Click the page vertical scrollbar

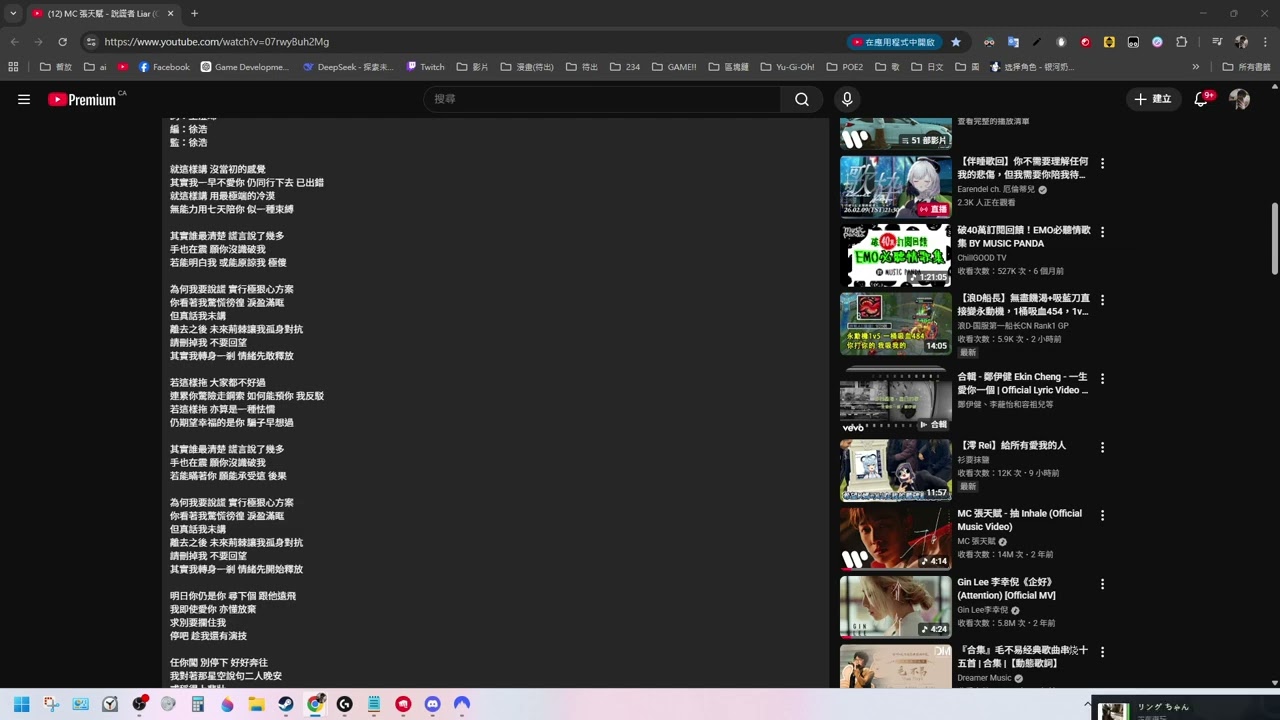(1274, 237)
